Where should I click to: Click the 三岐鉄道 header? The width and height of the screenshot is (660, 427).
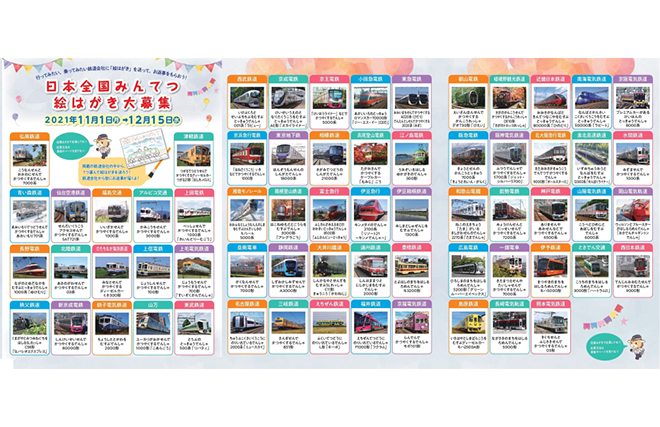click(x=288, y=304)
